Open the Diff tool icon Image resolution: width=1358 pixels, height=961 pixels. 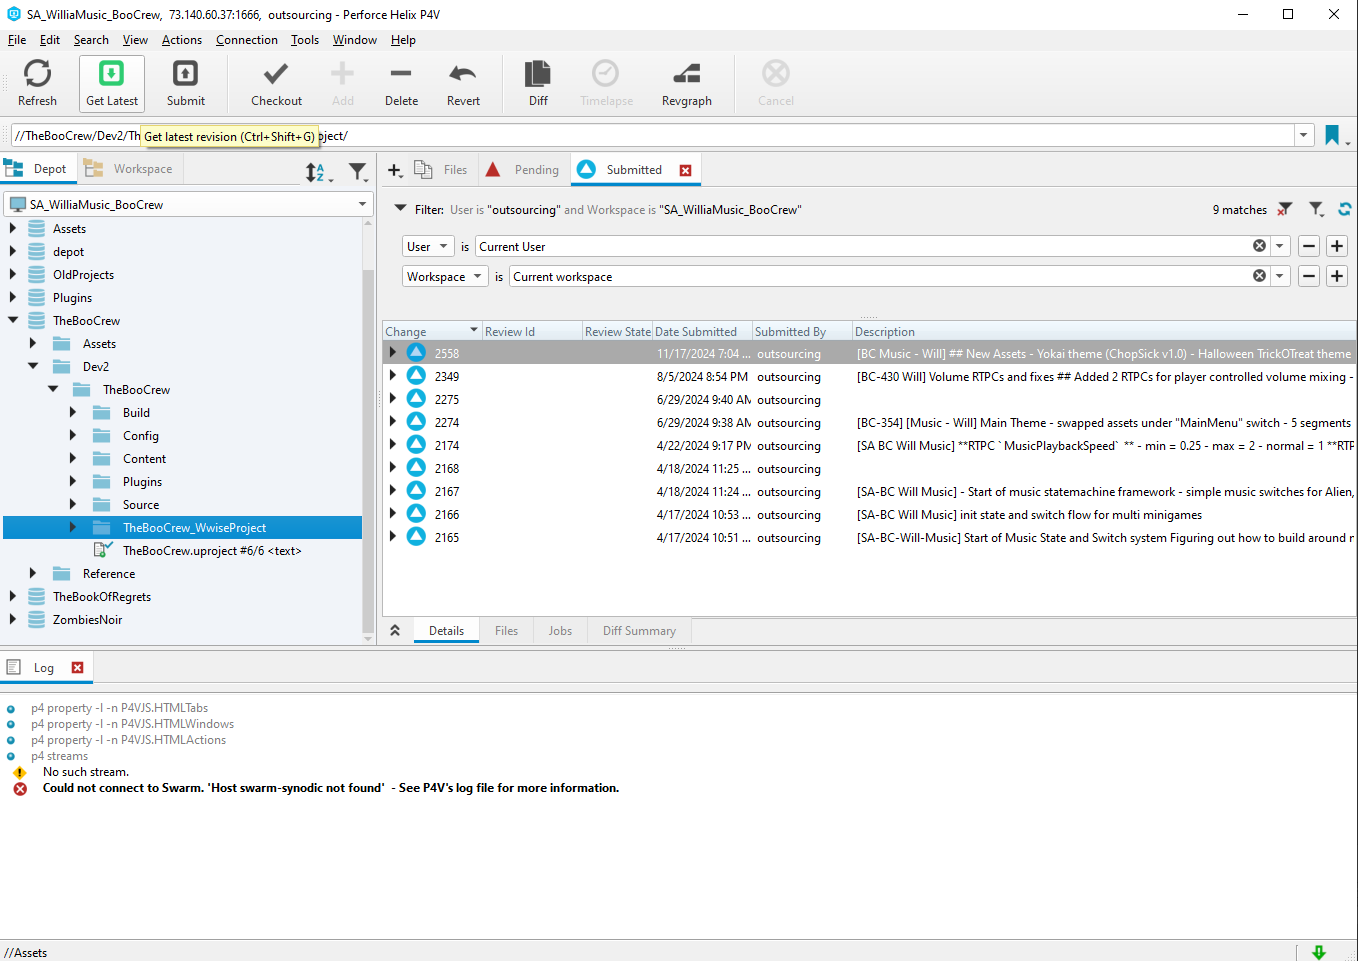(x=537, y=83)
